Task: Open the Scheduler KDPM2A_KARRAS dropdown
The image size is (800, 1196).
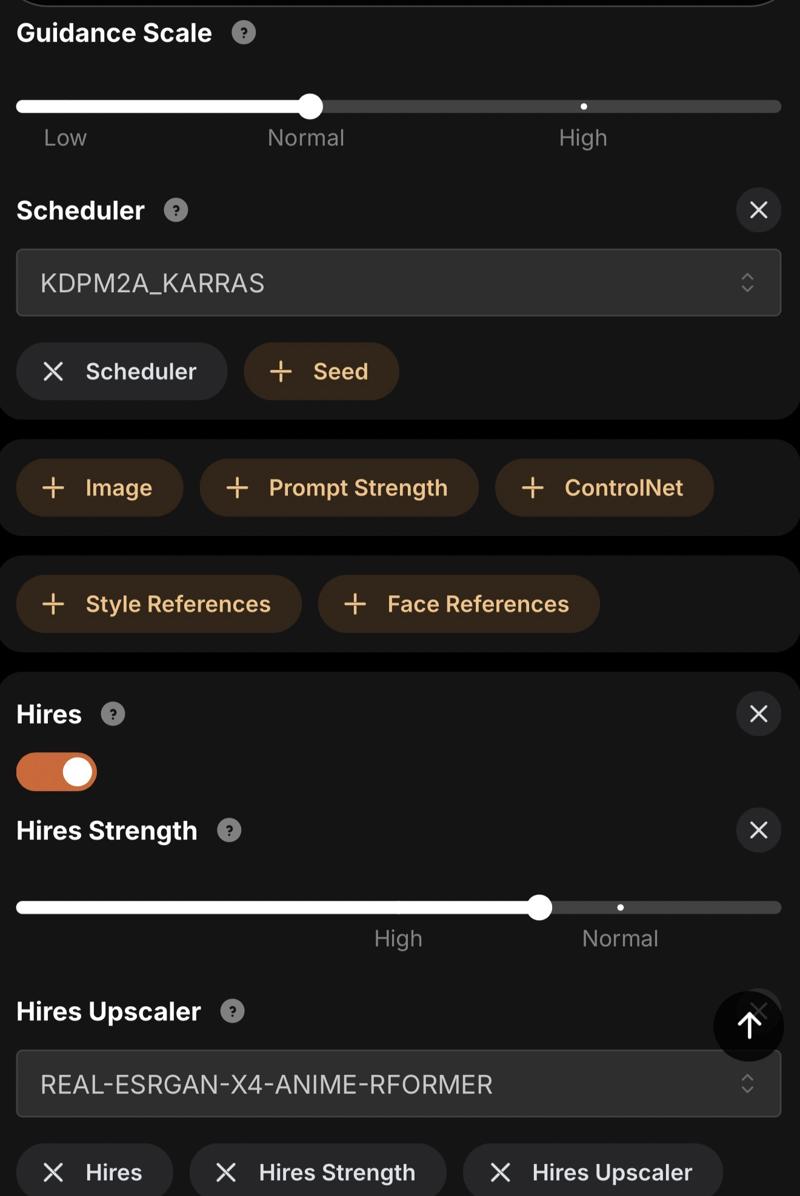Action: (398, 283)
